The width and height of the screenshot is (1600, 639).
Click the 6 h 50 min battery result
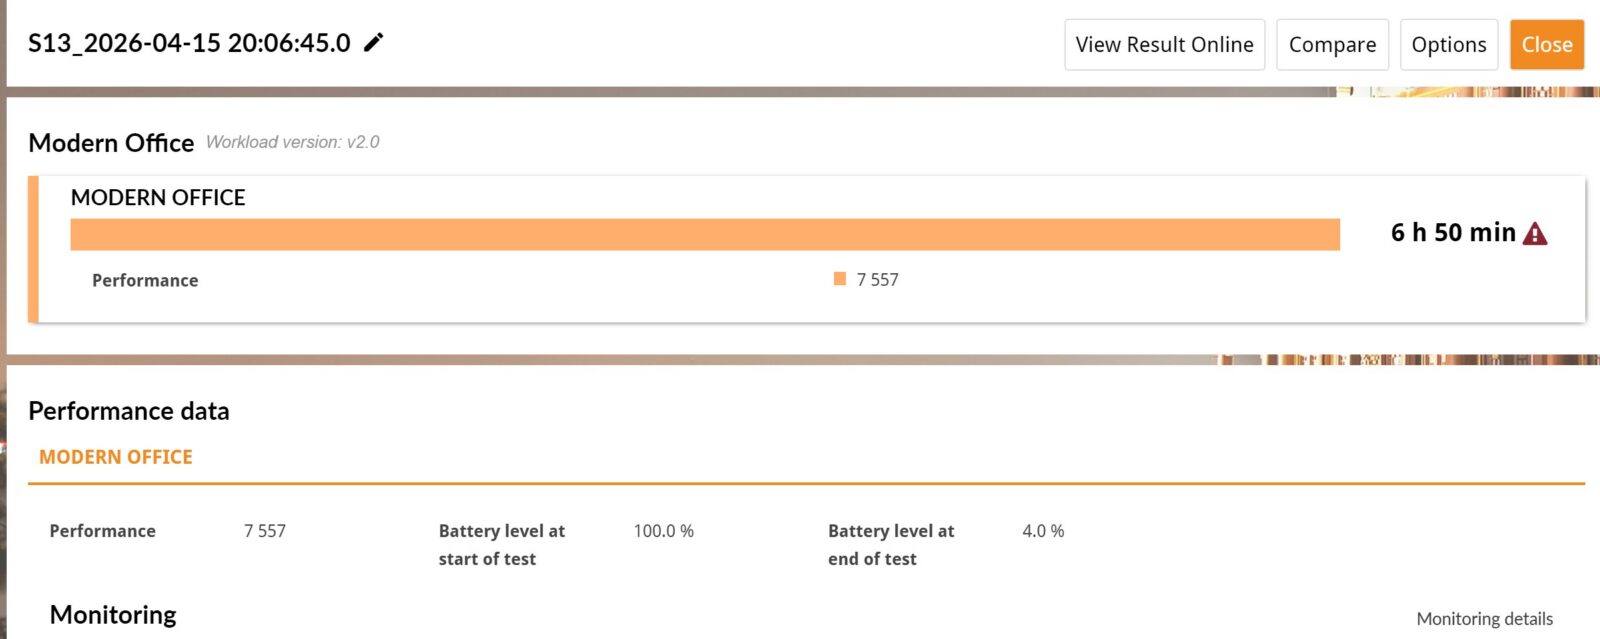coord(1452,233)
